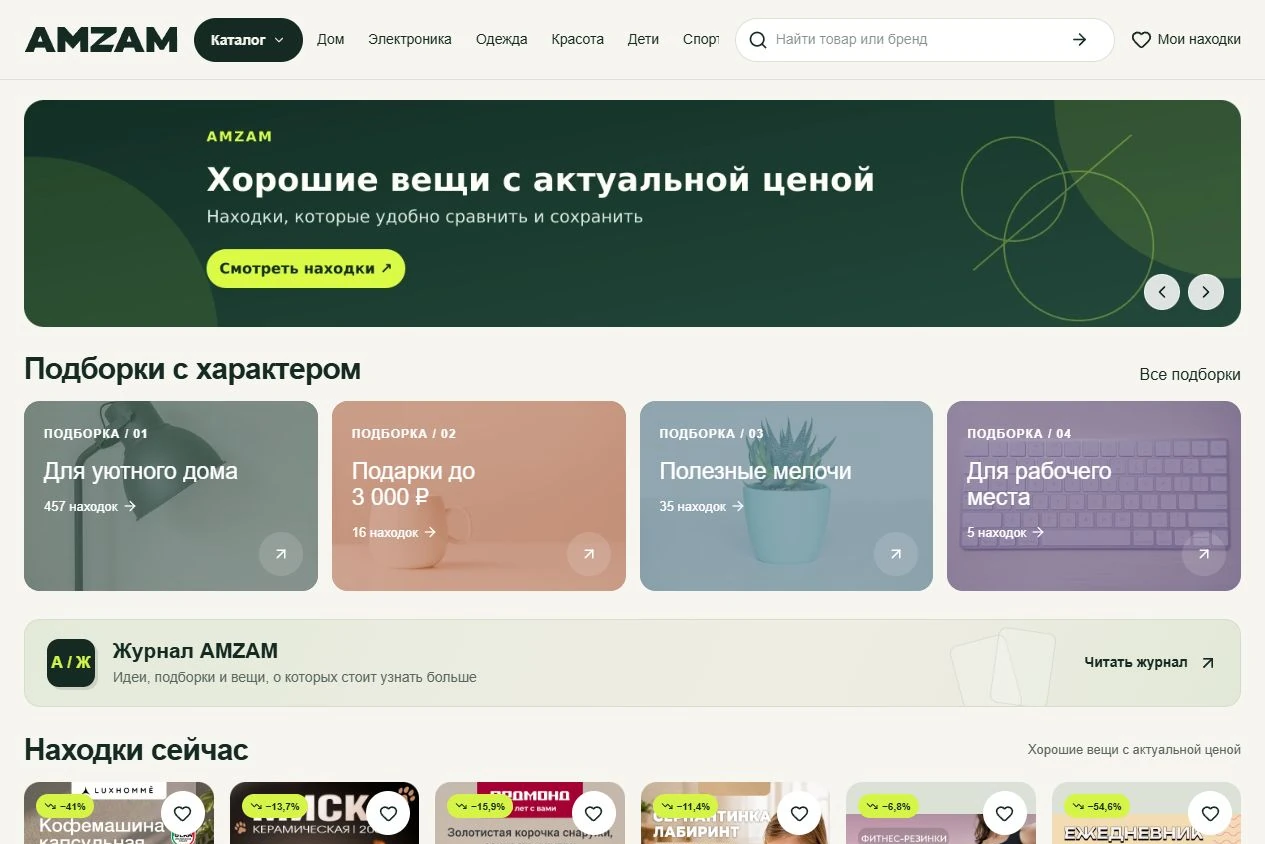Click the 5 находок link
1265x844 pixels.
[x=1005, y=533]
